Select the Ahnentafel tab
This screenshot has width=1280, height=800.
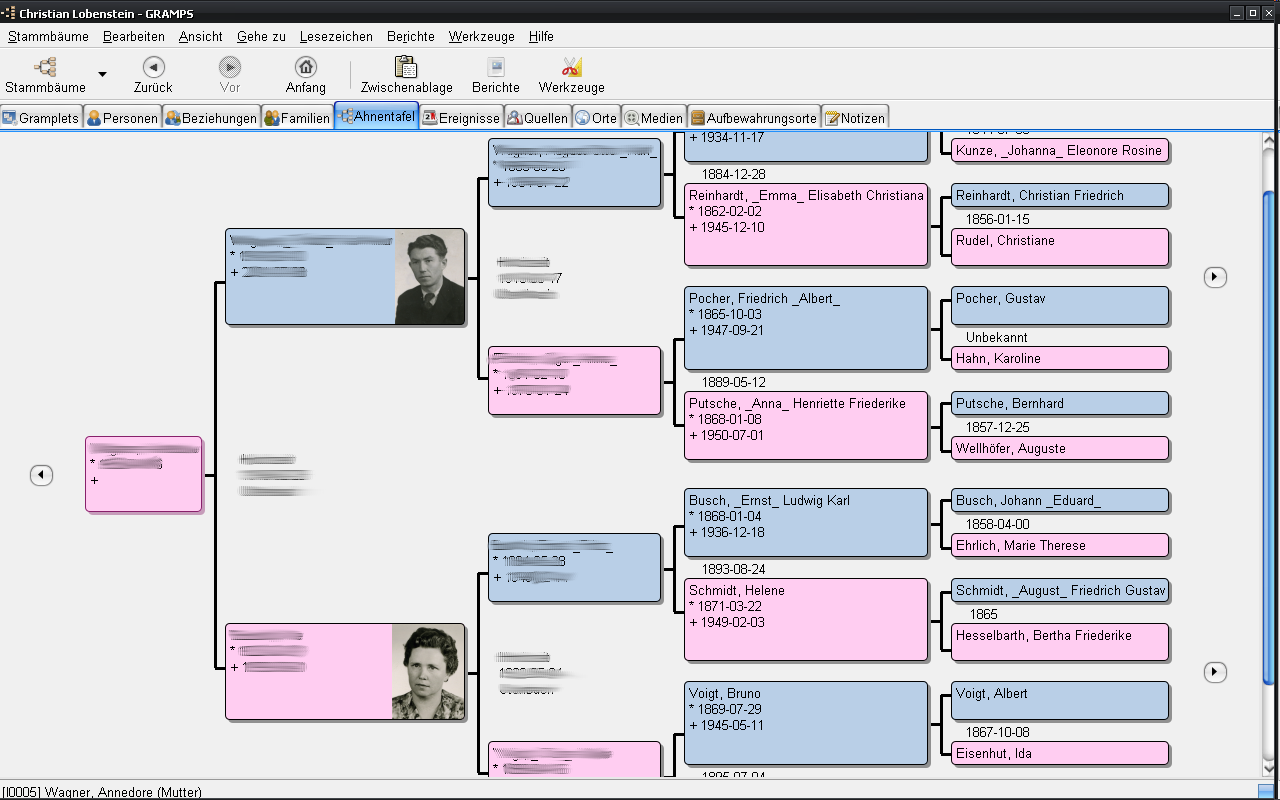click(377, 117)
